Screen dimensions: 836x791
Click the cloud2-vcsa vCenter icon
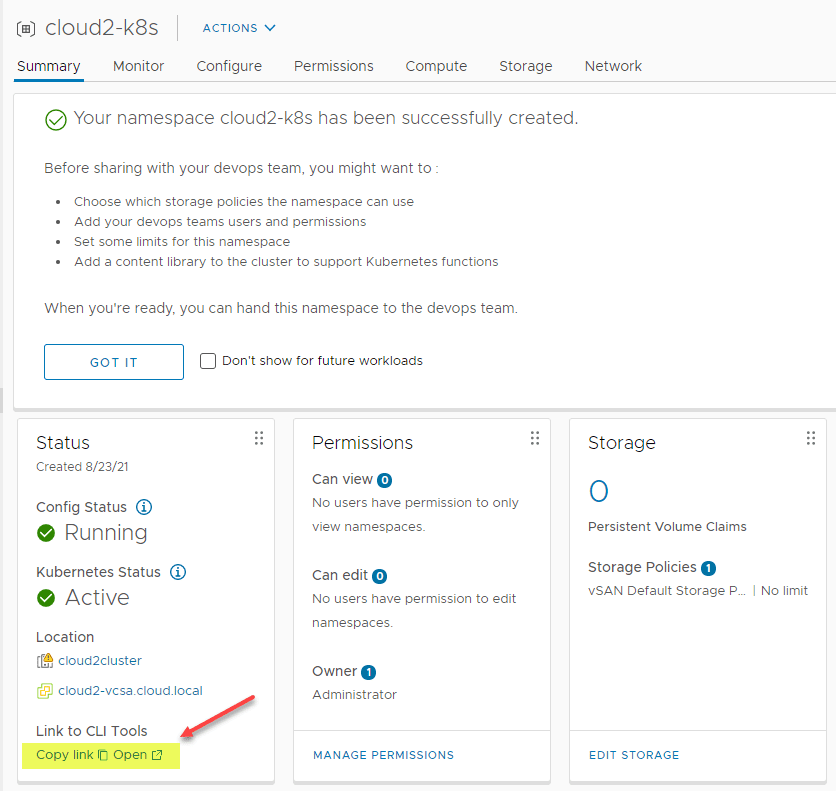coord(45,691)
